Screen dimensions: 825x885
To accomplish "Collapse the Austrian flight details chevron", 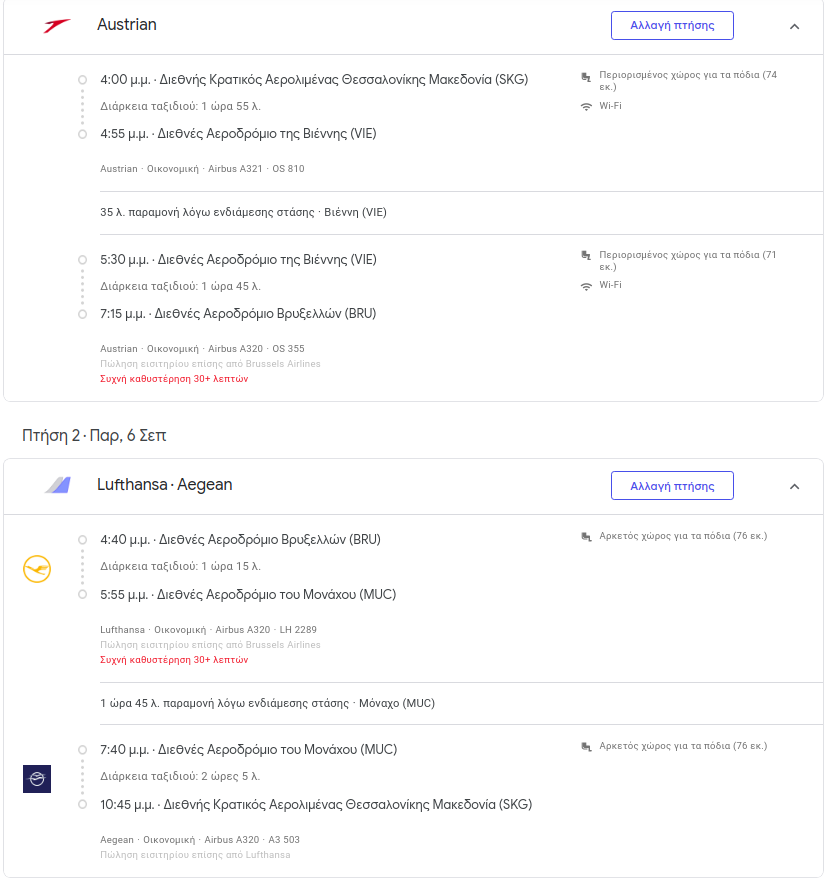I will coord(795,26).
